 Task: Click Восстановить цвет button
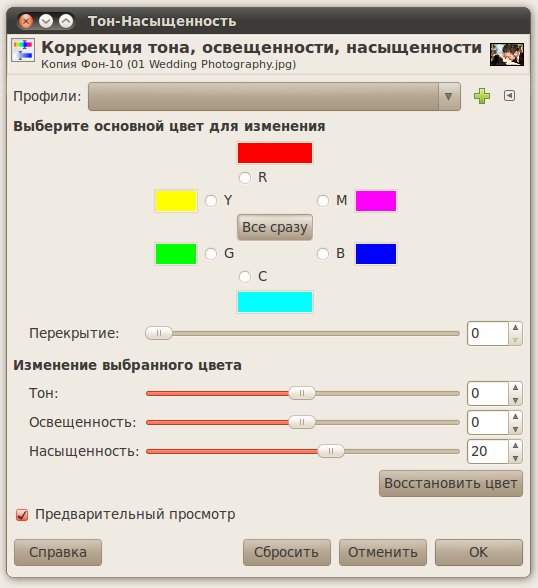click(x=451, y=483)
